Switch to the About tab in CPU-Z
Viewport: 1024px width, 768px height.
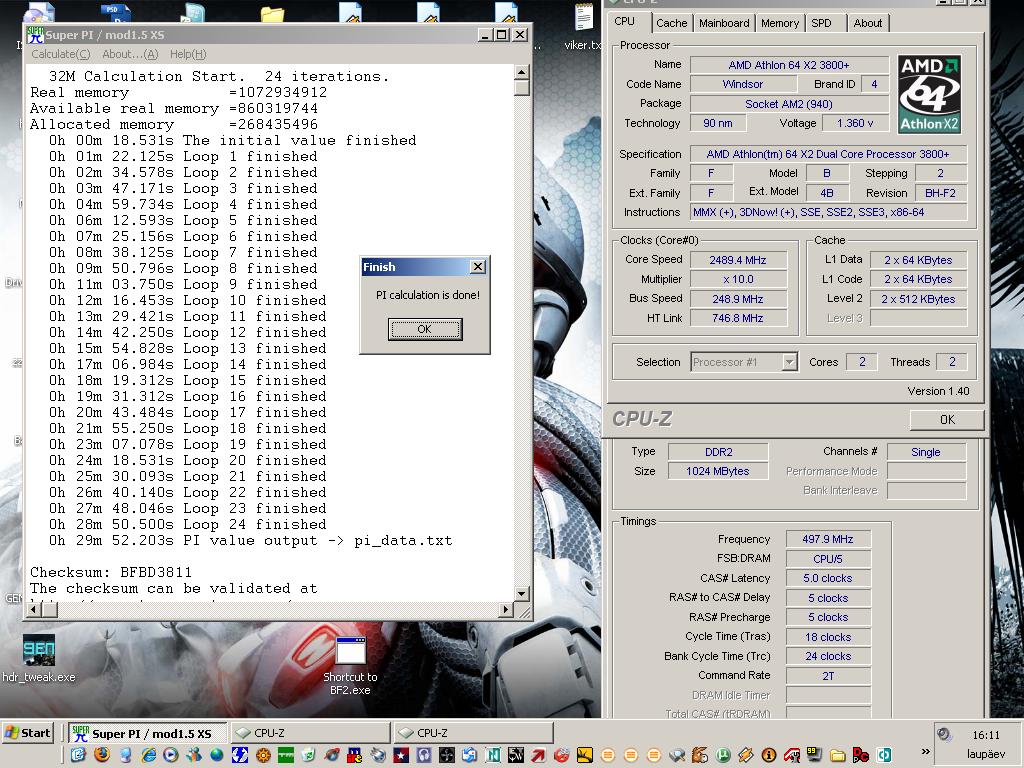pos(867,23)
